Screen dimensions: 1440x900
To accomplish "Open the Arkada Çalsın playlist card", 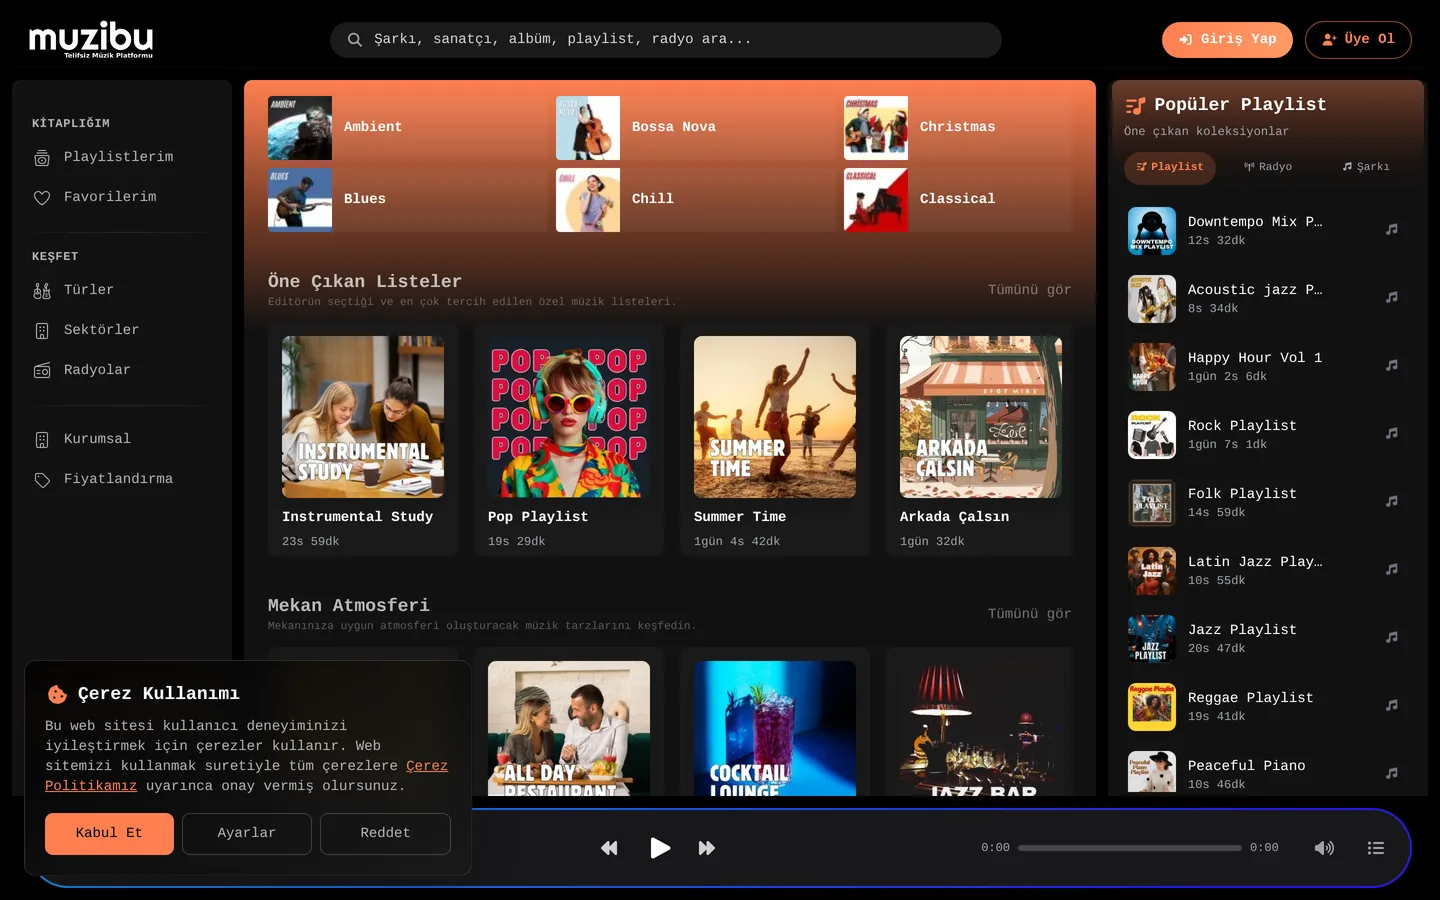I will pos(981,440).
